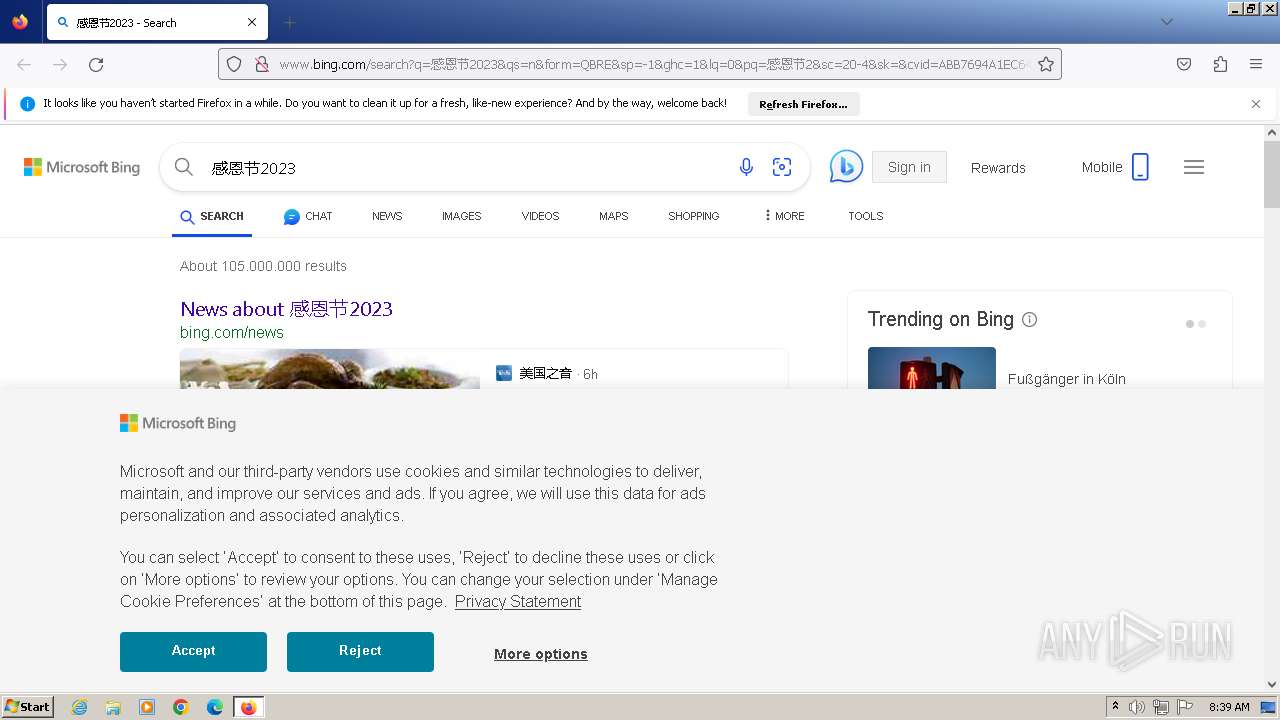
Task: Open Firefox extensions puzzle icon
Action: 1220,64
